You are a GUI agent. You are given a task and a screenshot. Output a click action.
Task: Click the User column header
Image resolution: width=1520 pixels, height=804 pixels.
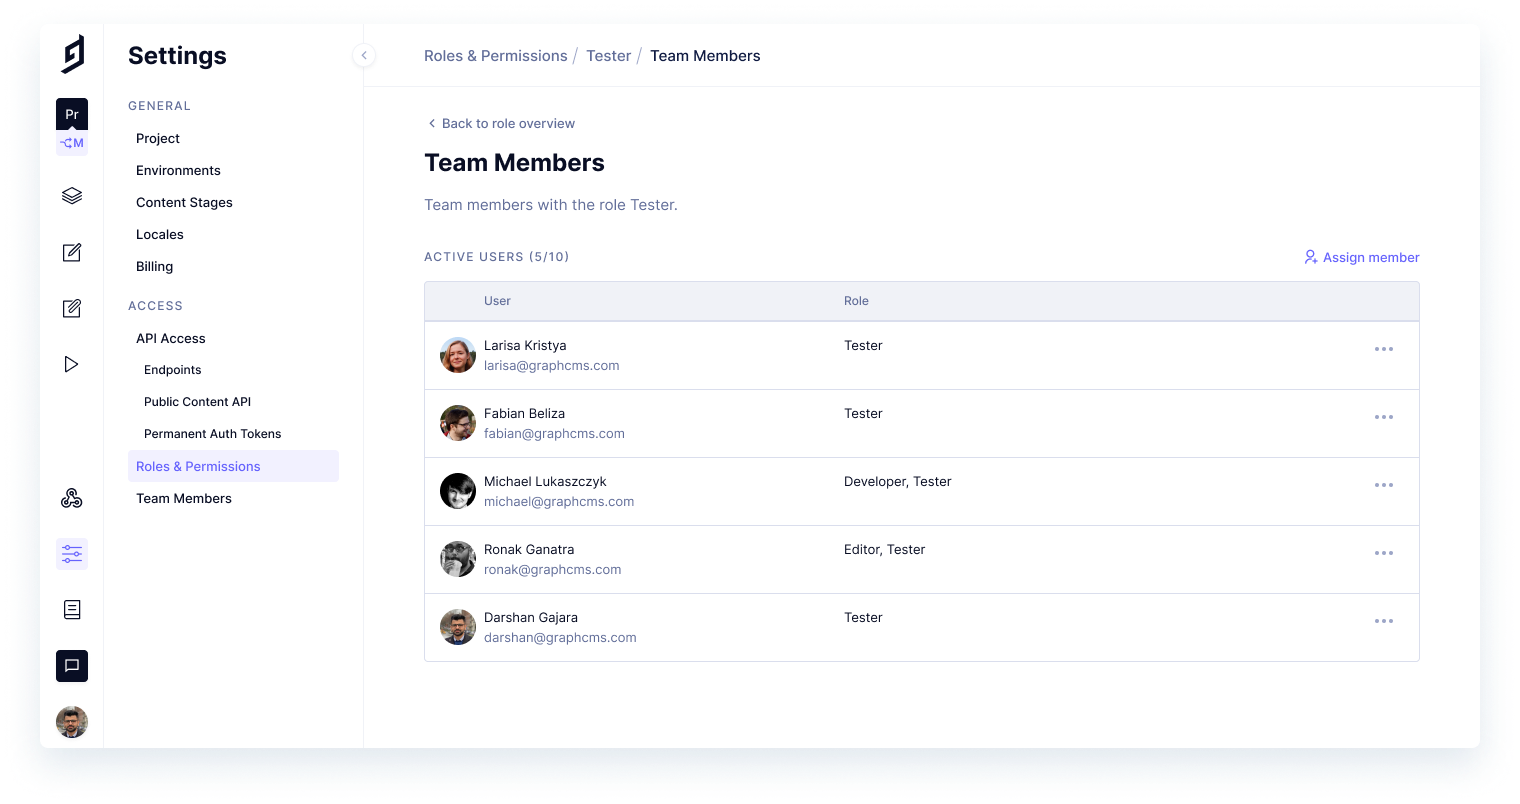(497, 301)
